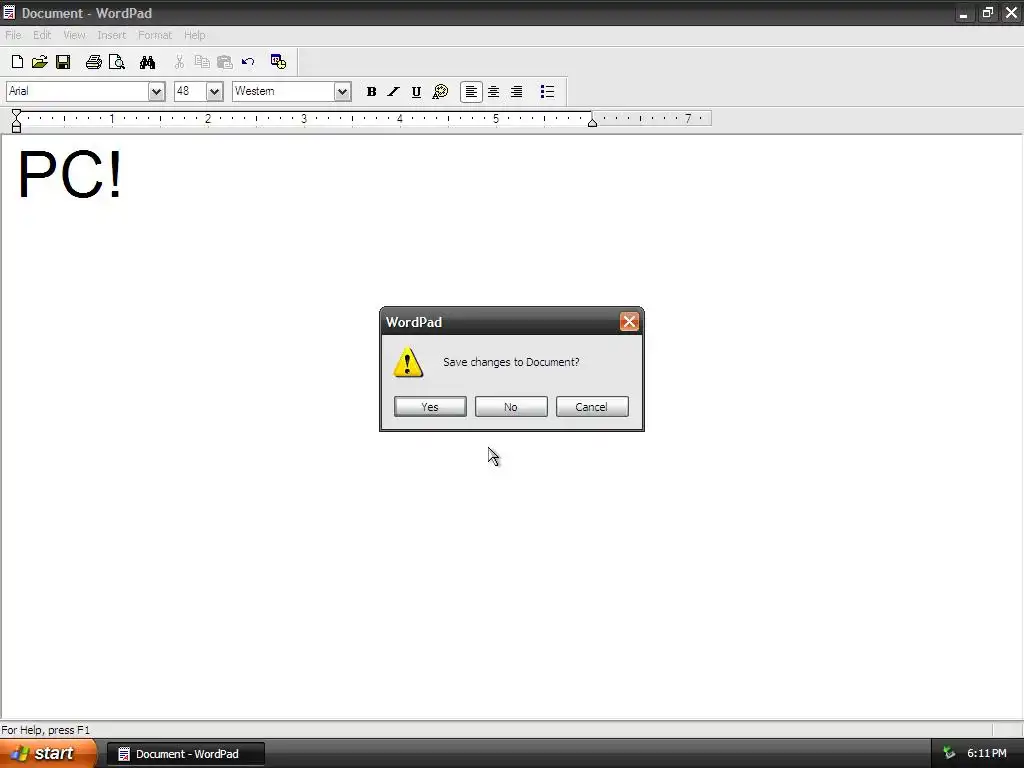Screen dimensions: 1024x768
Task: Open the Help menu
Action: 195,35
